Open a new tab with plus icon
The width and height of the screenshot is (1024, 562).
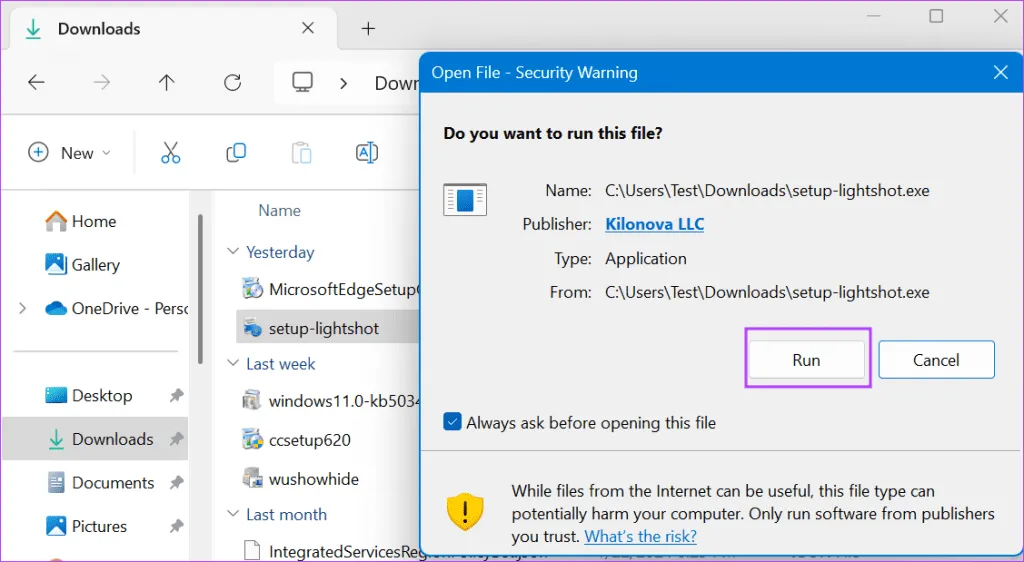click(368, 28)
